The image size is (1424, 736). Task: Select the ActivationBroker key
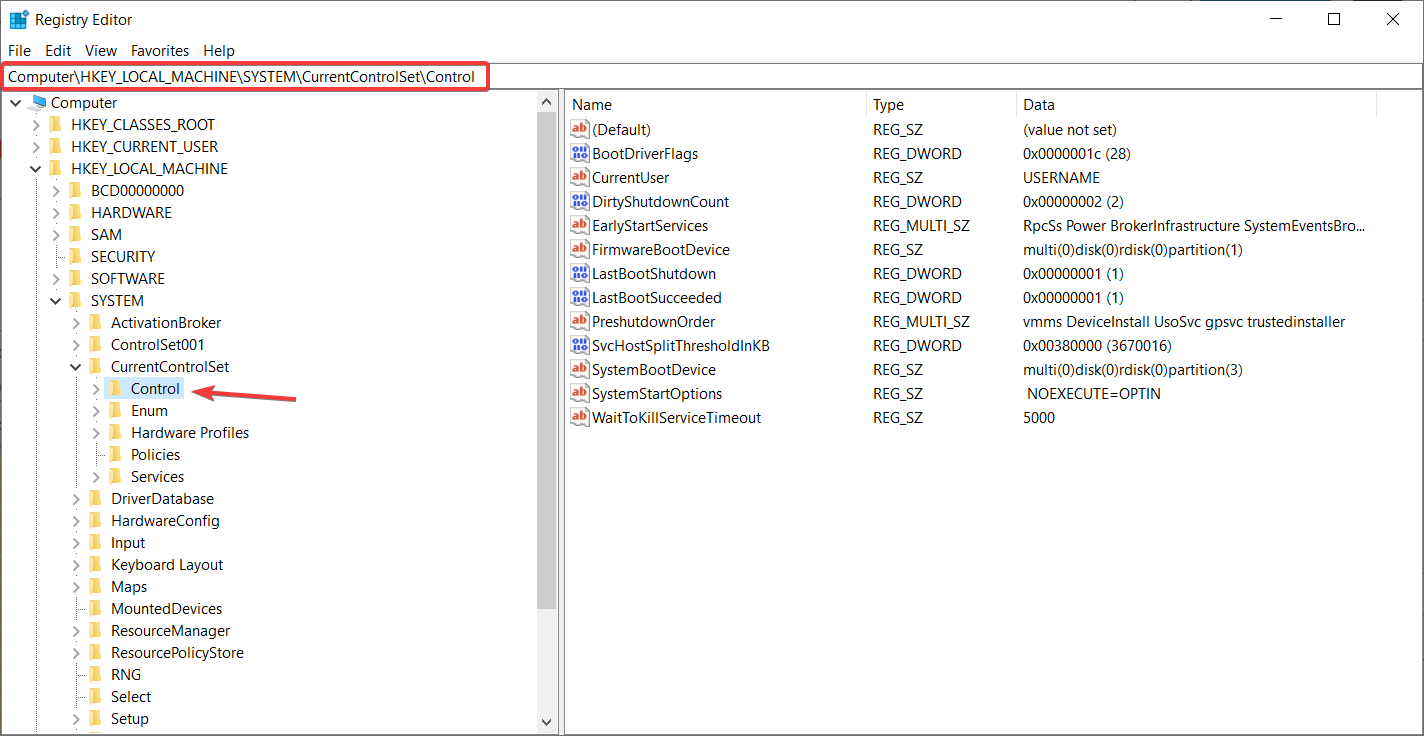(166, 322)
